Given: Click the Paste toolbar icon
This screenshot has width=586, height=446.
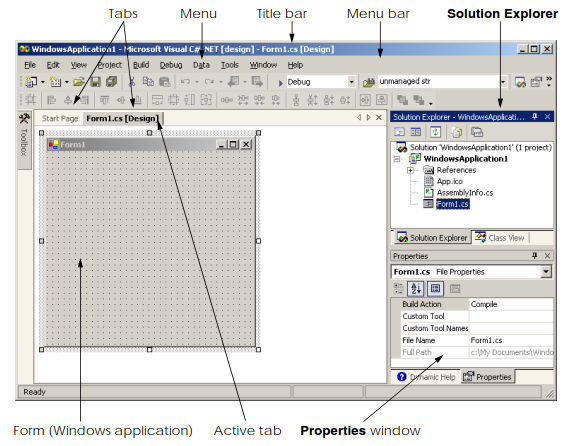Looking at the screenshot, I should coord(165,81).
